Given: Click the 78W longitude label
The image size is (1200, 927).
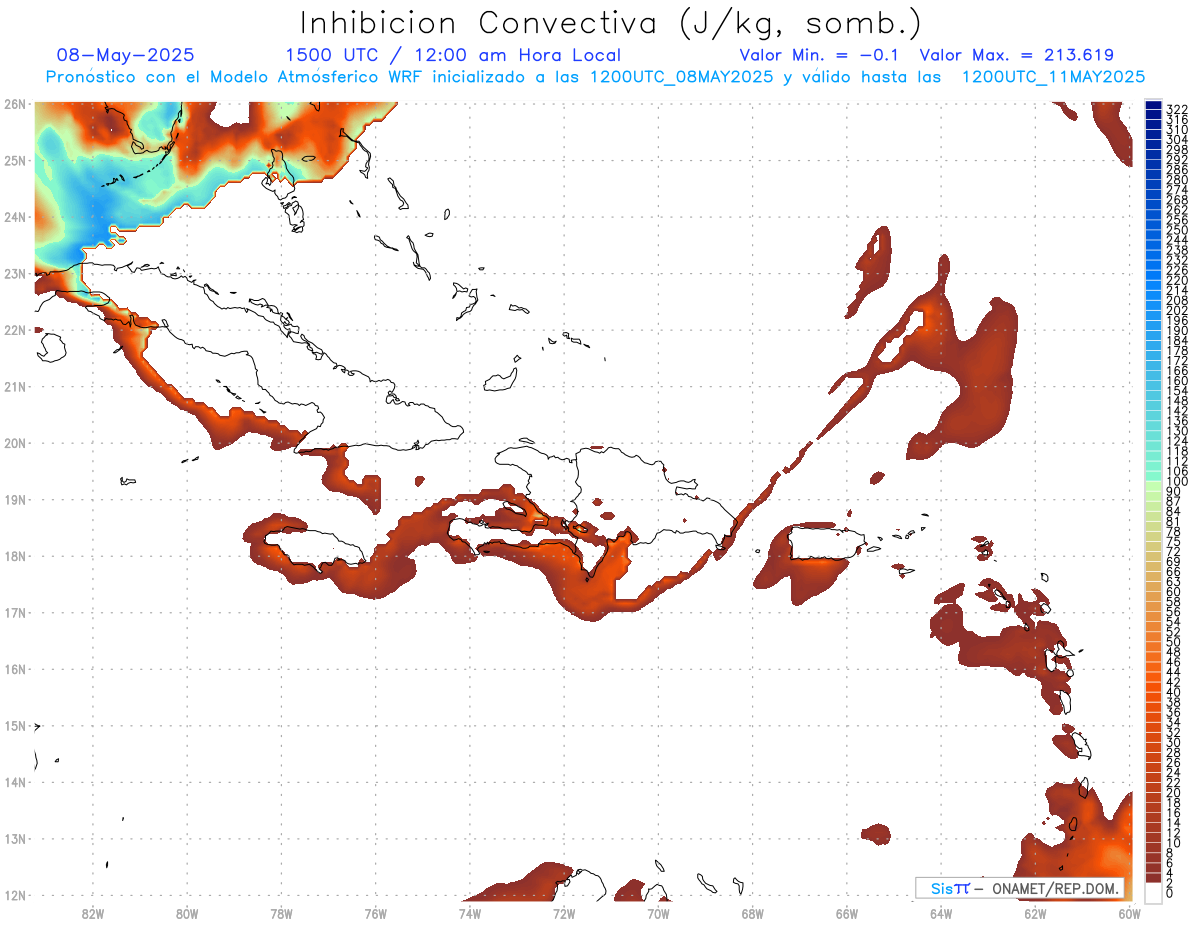Looking at the screenshot, I should pyautogui.click(x=281, y=913).
